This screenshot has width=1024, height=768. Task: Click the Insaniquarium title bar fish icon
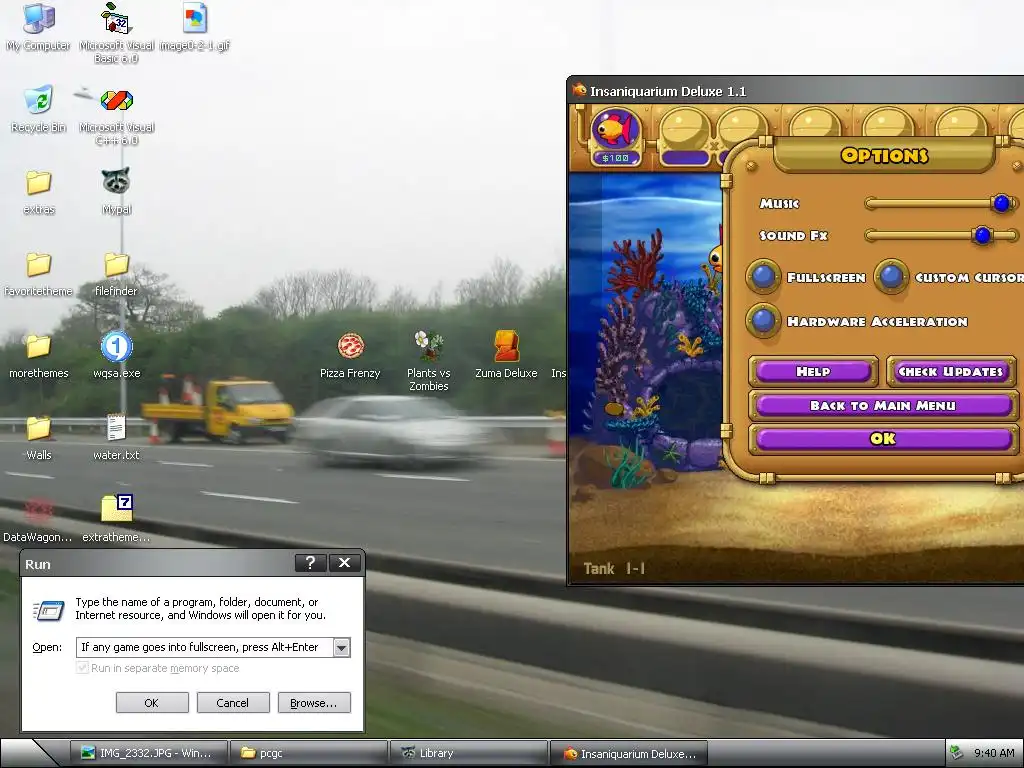click(x=579, y=90)
